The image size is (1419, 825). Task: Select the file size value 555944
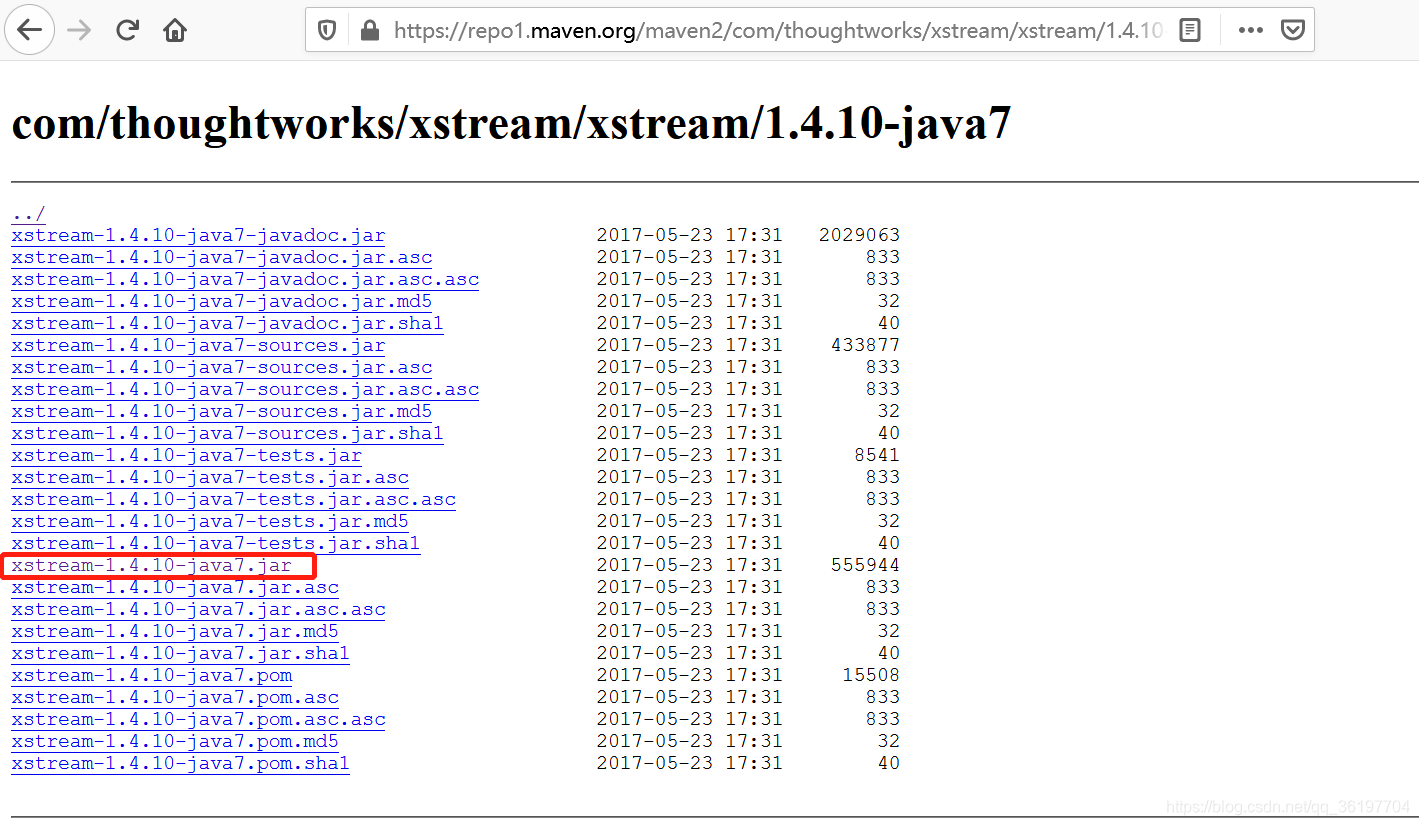865,565
